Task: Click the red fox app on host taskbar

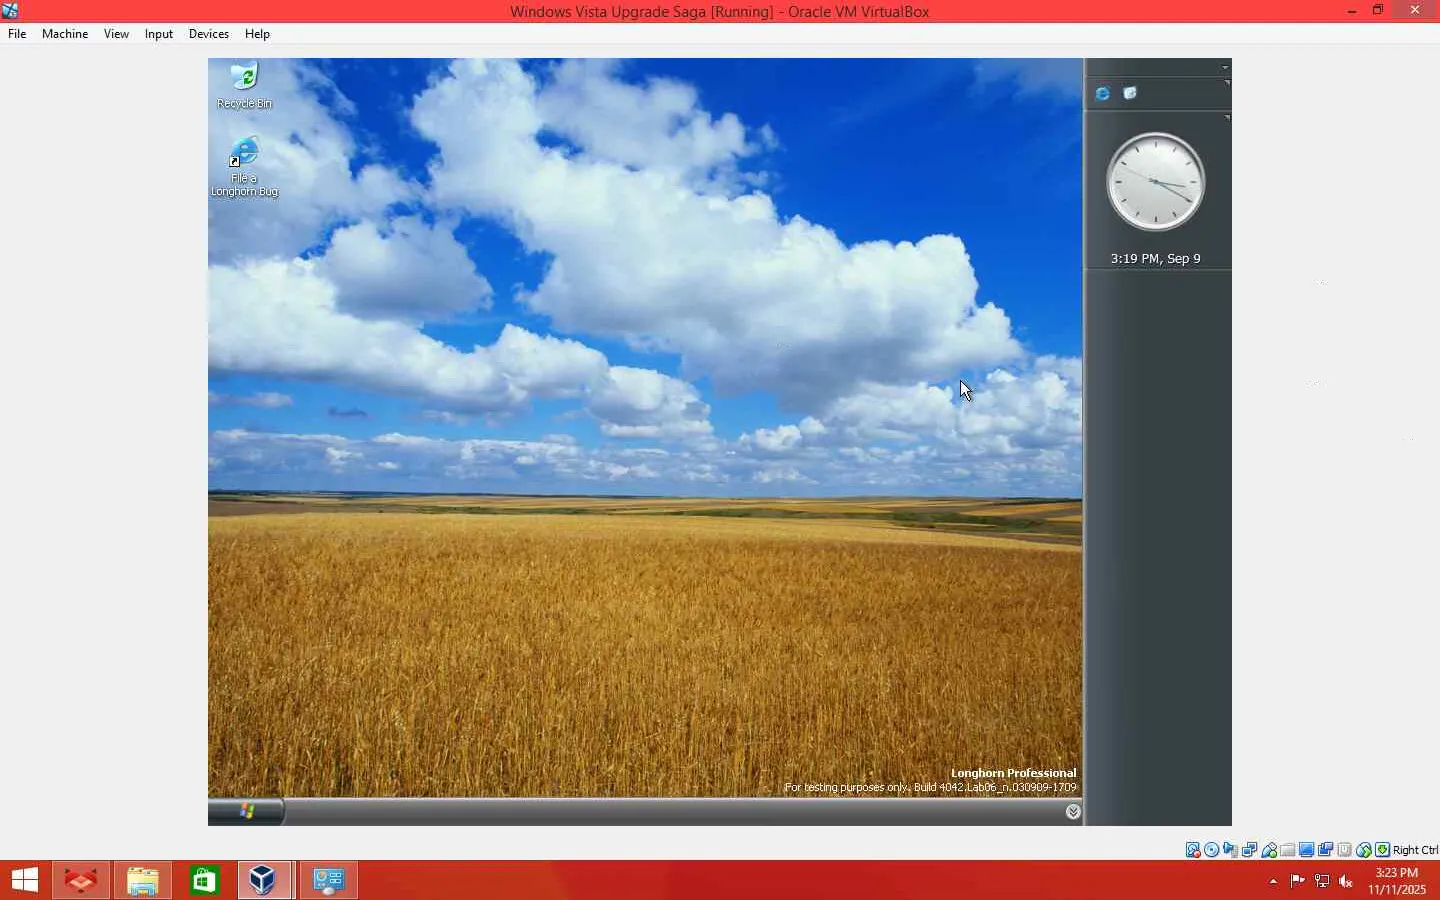Action: 81,880
